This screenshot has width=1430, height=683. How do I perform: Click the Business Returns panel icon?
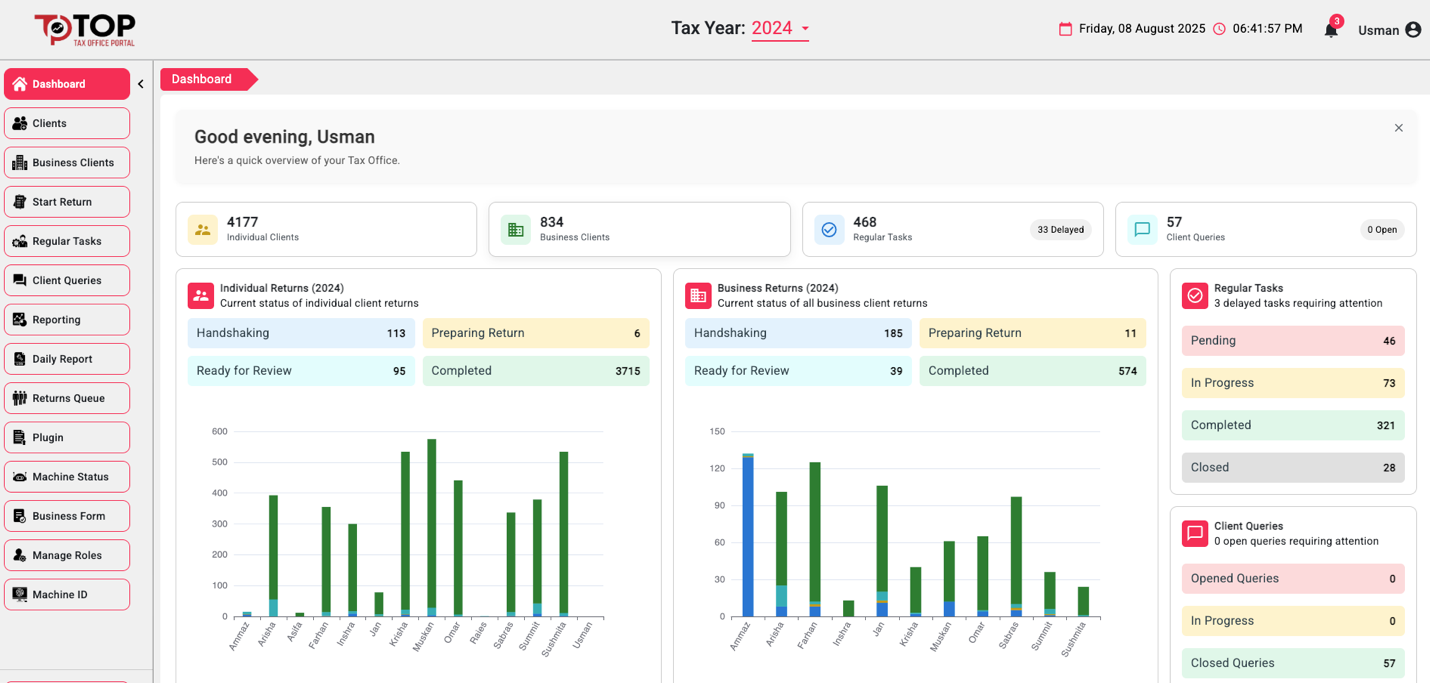pos(698,295)
